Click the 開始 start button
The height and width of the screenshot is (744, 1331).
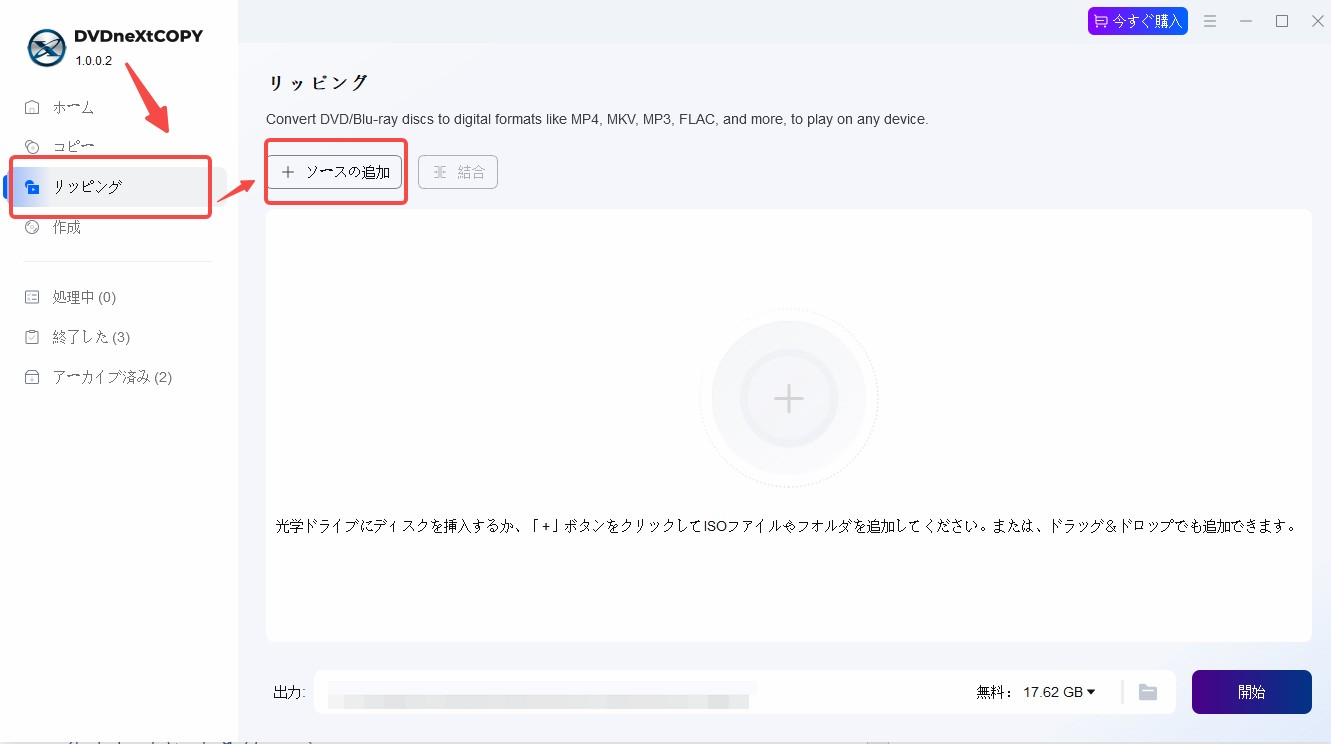point(1252,692)
